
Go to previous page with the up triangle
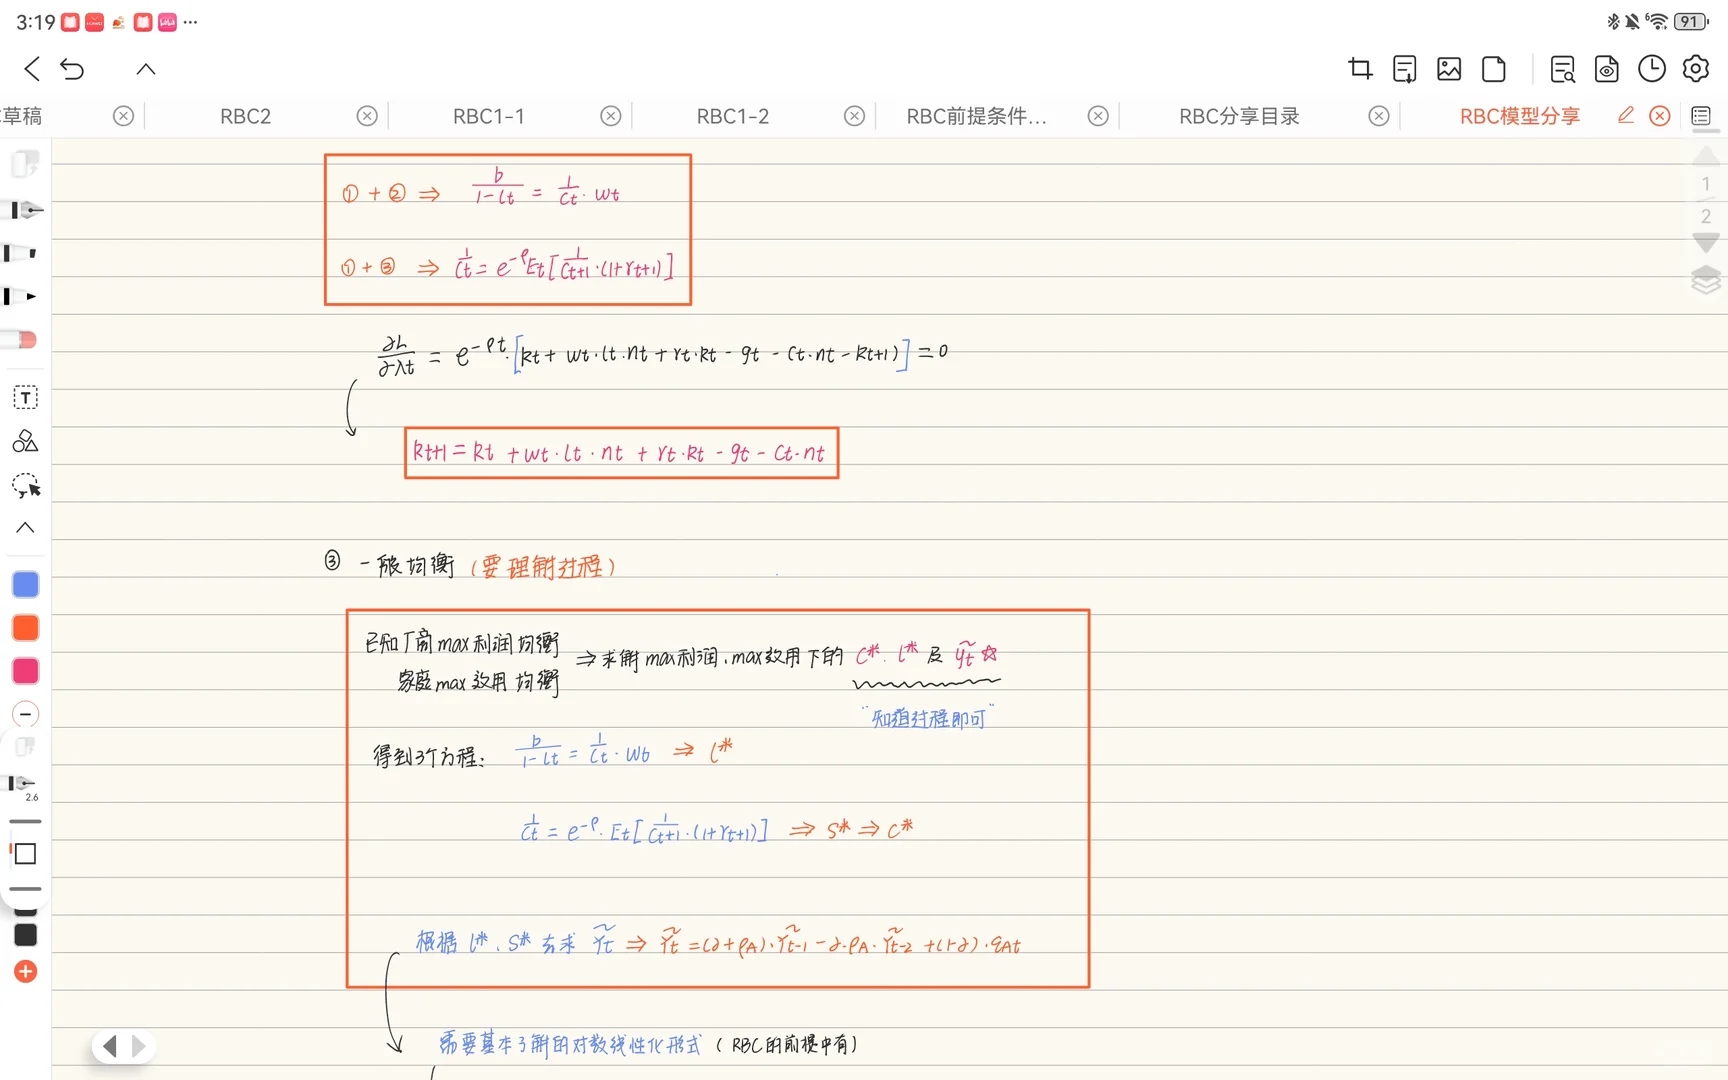pos(1706,155)
